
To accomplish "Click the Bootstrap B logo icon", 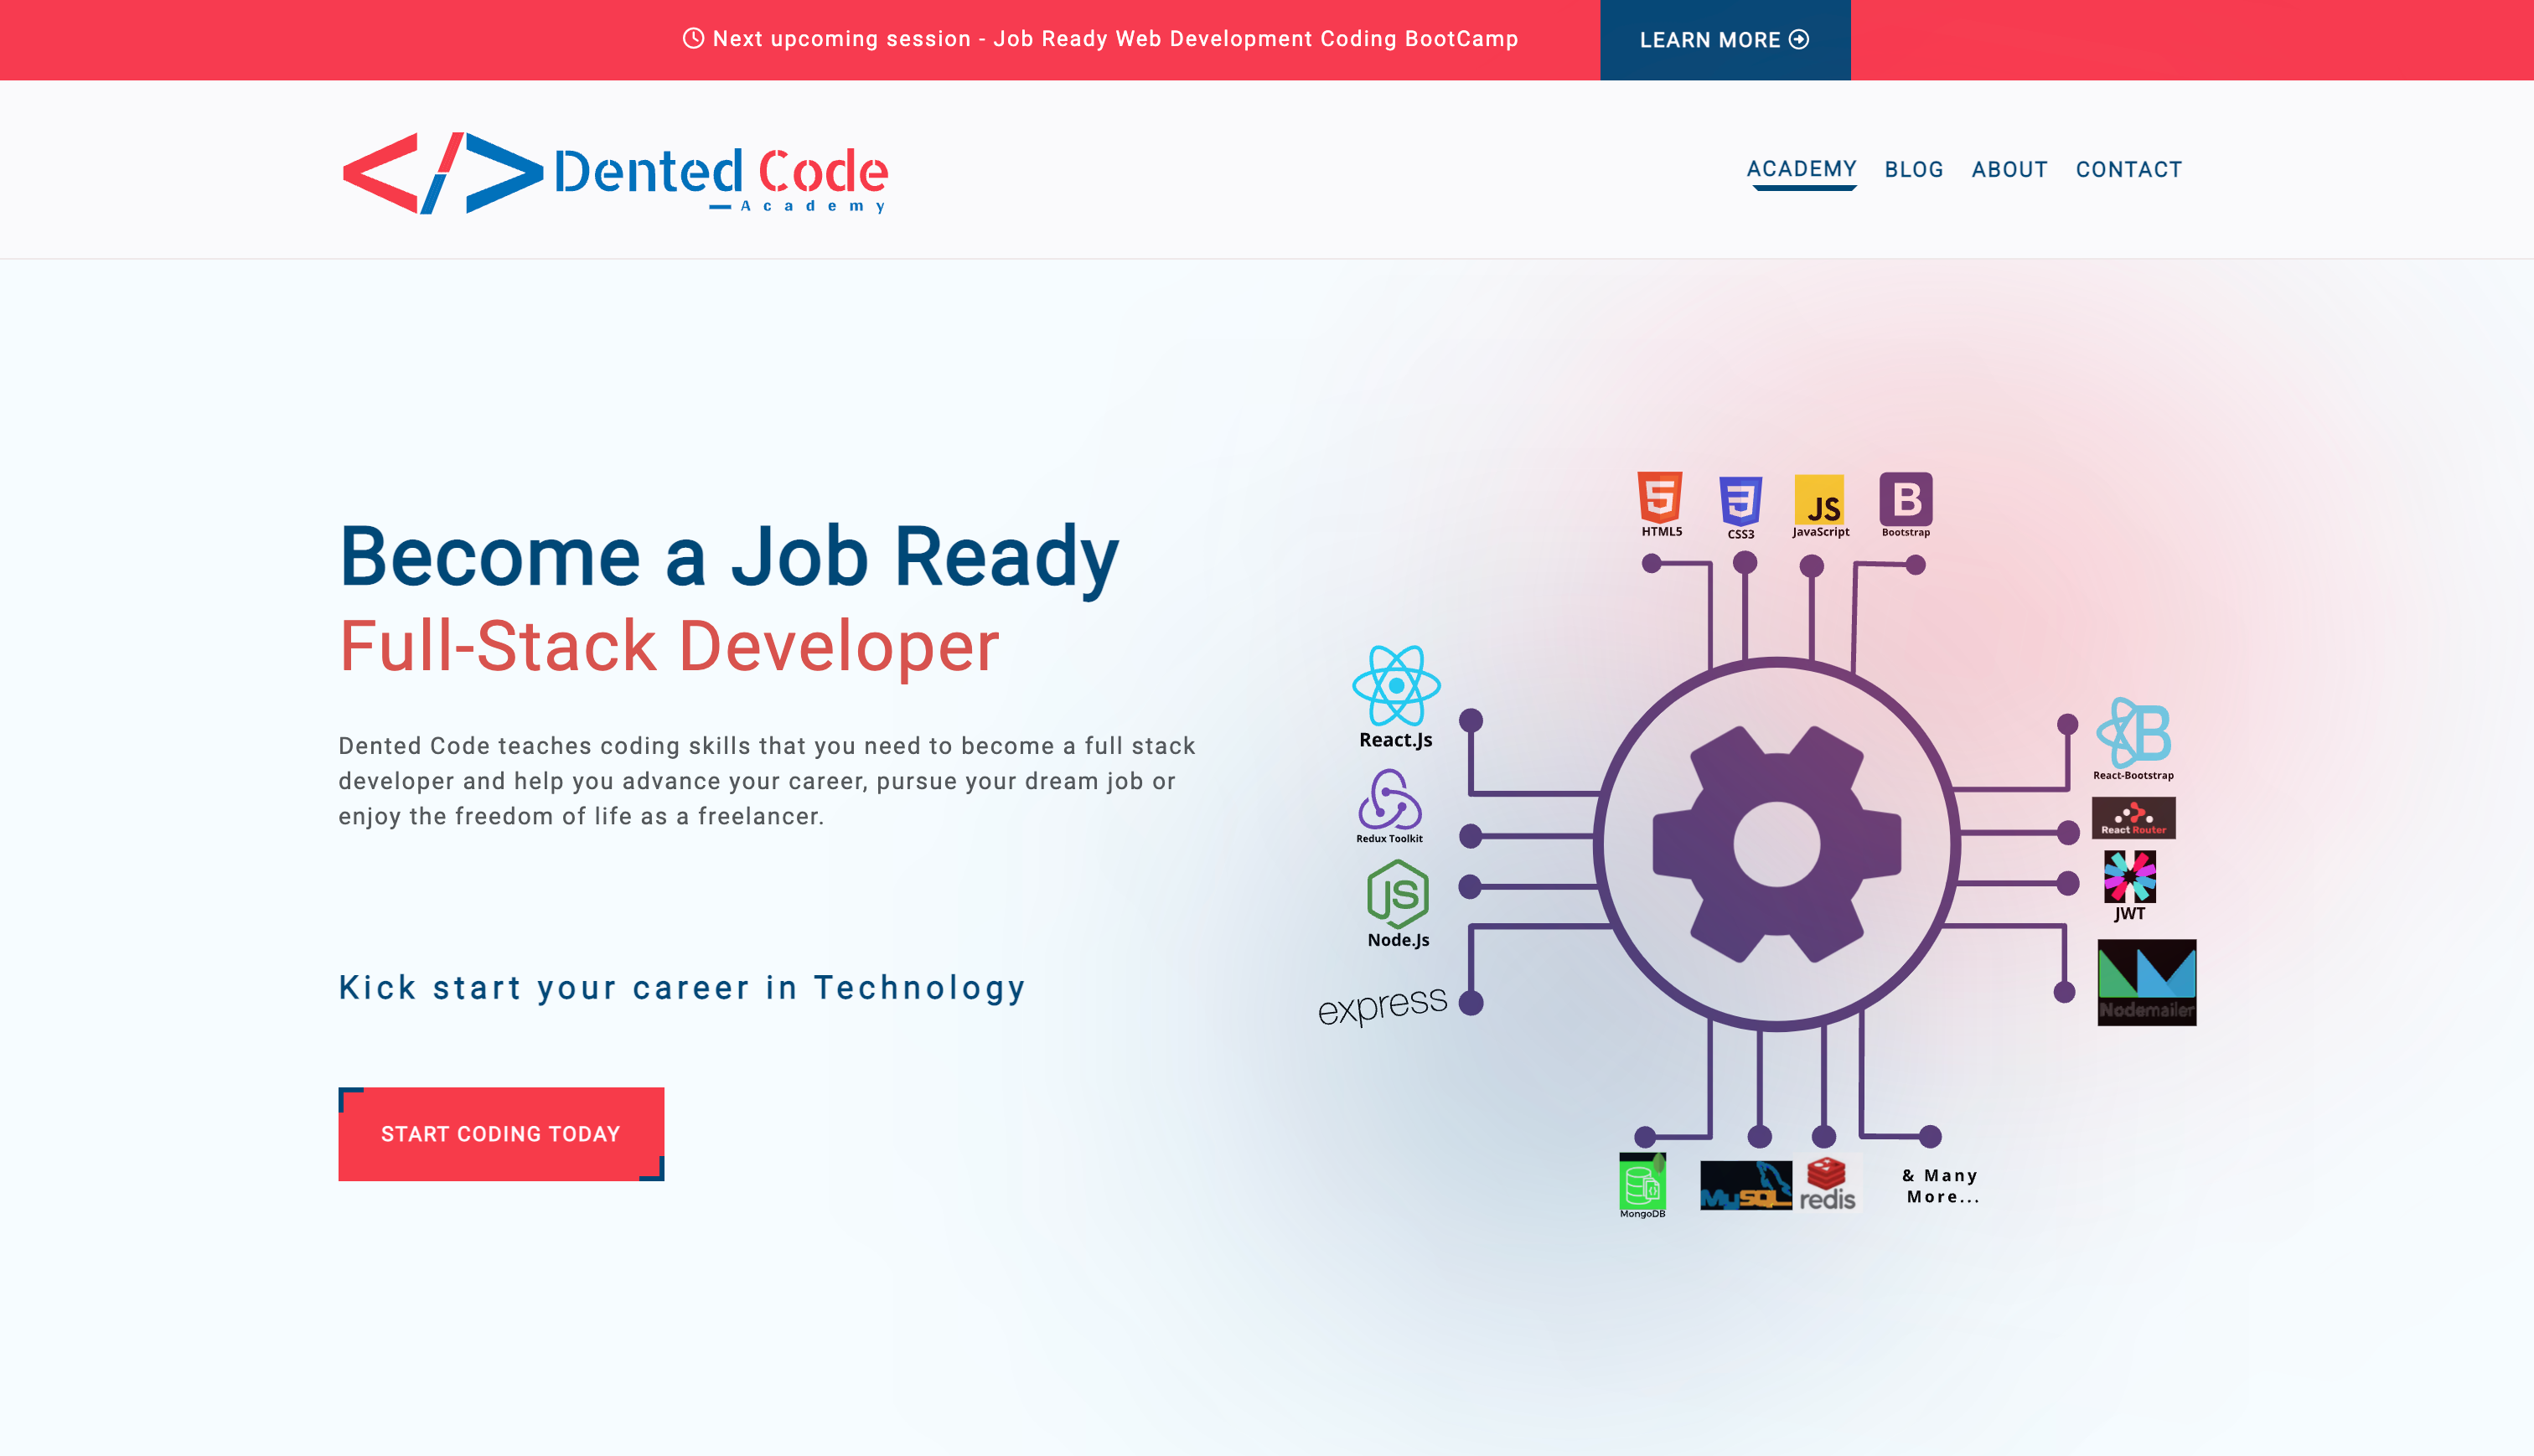I will pos(1906,498).
